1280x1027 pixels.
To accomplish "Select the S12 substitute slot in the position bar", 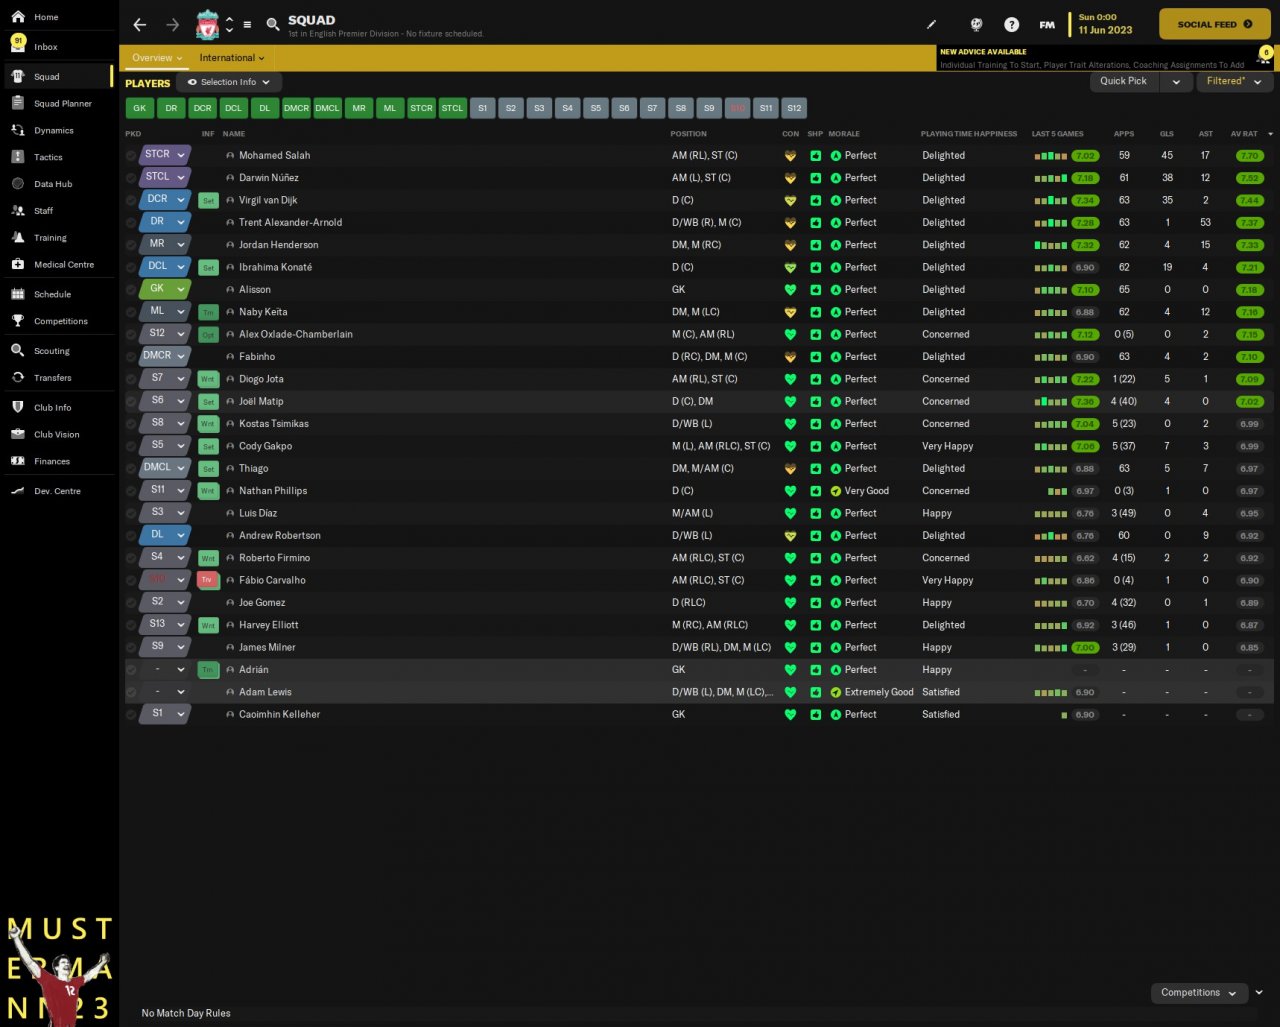I will tap(794, 108).
